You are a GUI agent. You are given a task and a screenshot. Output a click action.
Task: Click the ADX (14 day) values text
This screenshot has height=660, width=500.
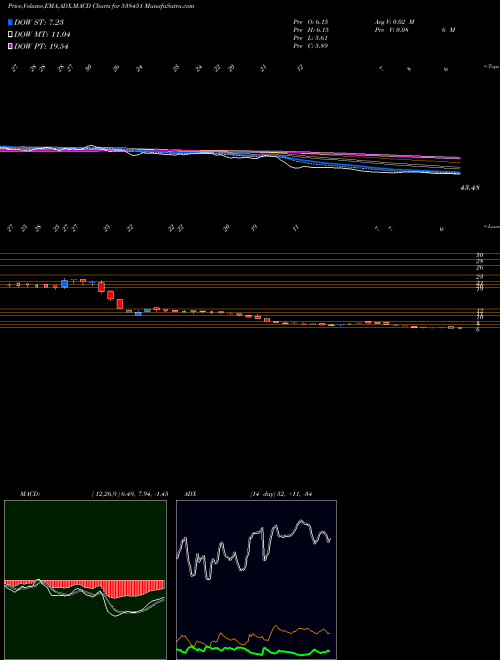(280, 494)
